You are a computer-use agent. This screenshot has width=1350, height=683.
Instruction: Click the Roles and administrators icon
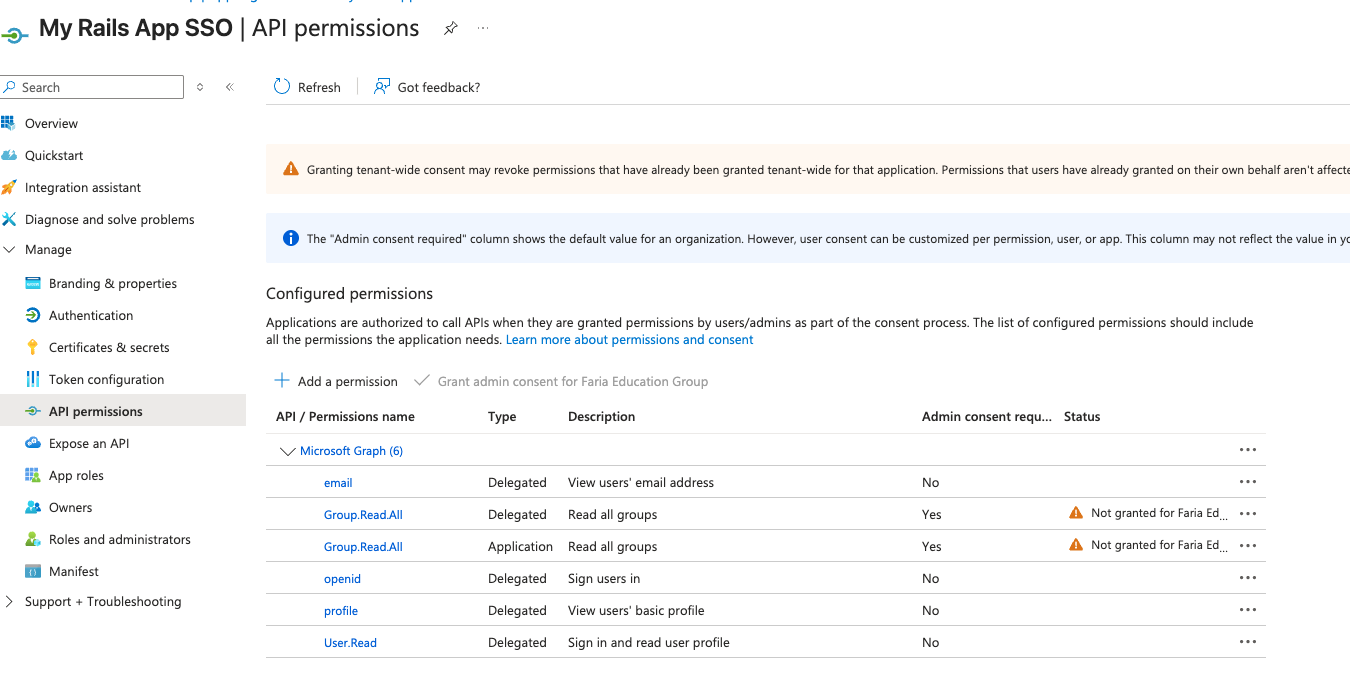coord(32,539)
